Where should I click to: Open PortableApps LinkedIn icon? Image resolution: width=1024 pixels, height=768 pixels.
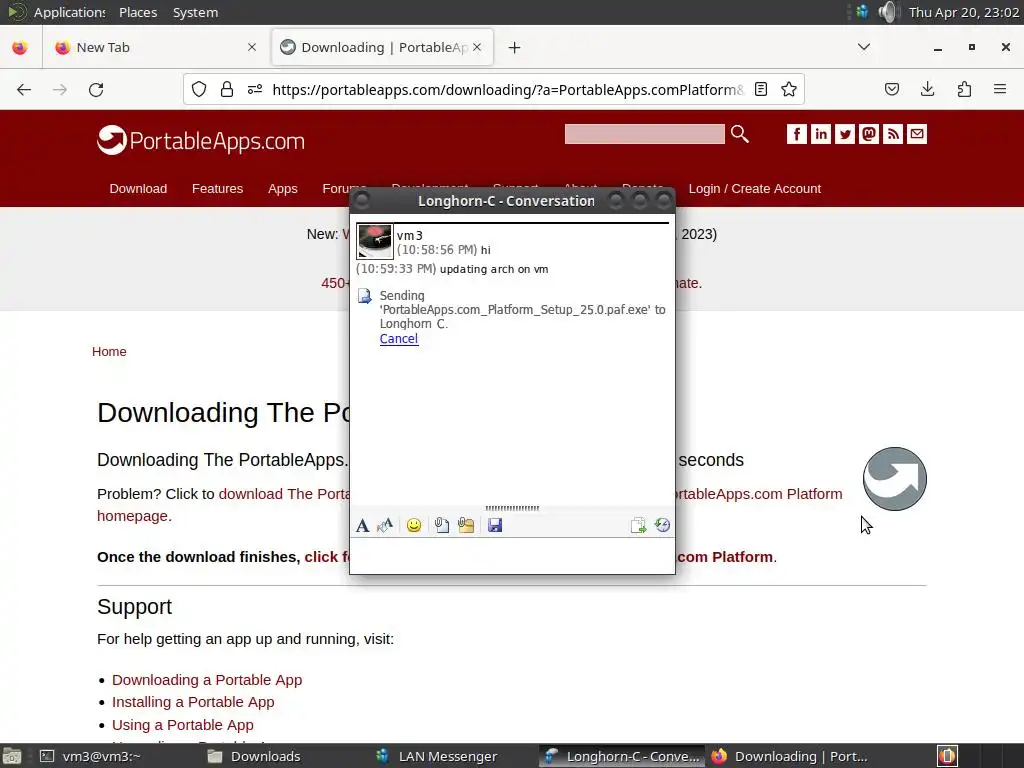pyautogui.click(x=821, y=134)
